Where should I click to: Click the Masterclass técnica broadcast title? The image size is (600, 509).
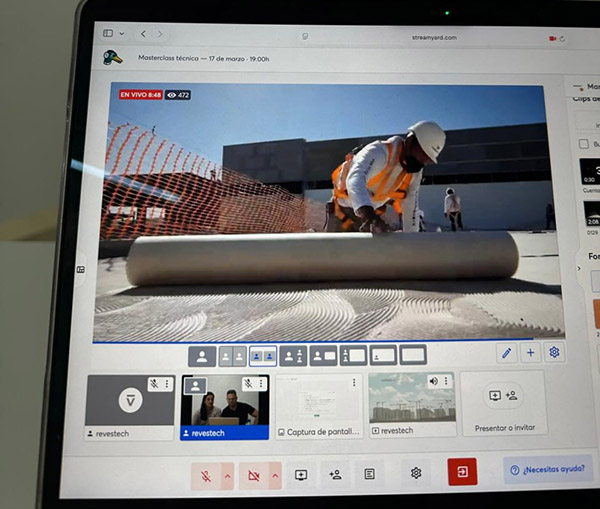coord(203,59)
